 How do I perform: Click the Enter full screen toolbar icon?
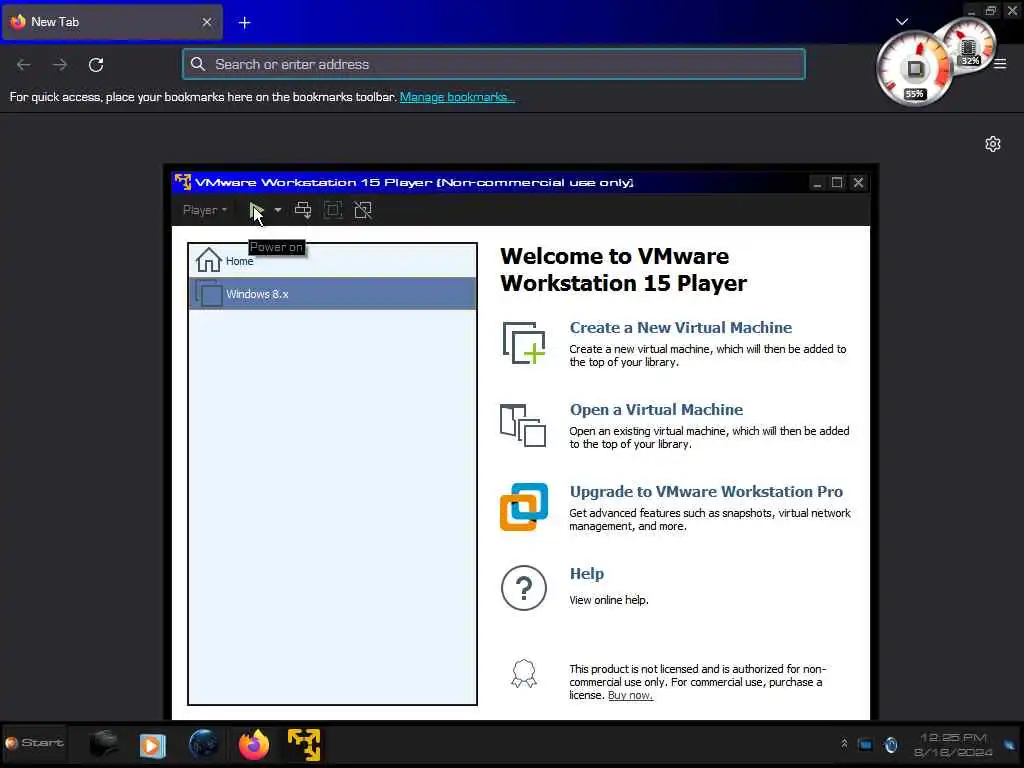click(x=333, y=210)
